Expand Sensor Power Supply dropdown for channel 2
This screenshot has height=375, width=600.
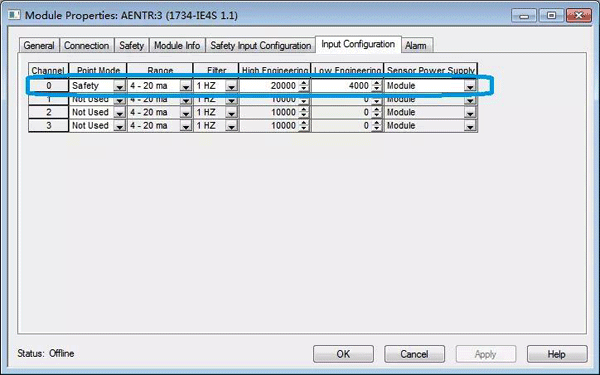tap(470, 112)
